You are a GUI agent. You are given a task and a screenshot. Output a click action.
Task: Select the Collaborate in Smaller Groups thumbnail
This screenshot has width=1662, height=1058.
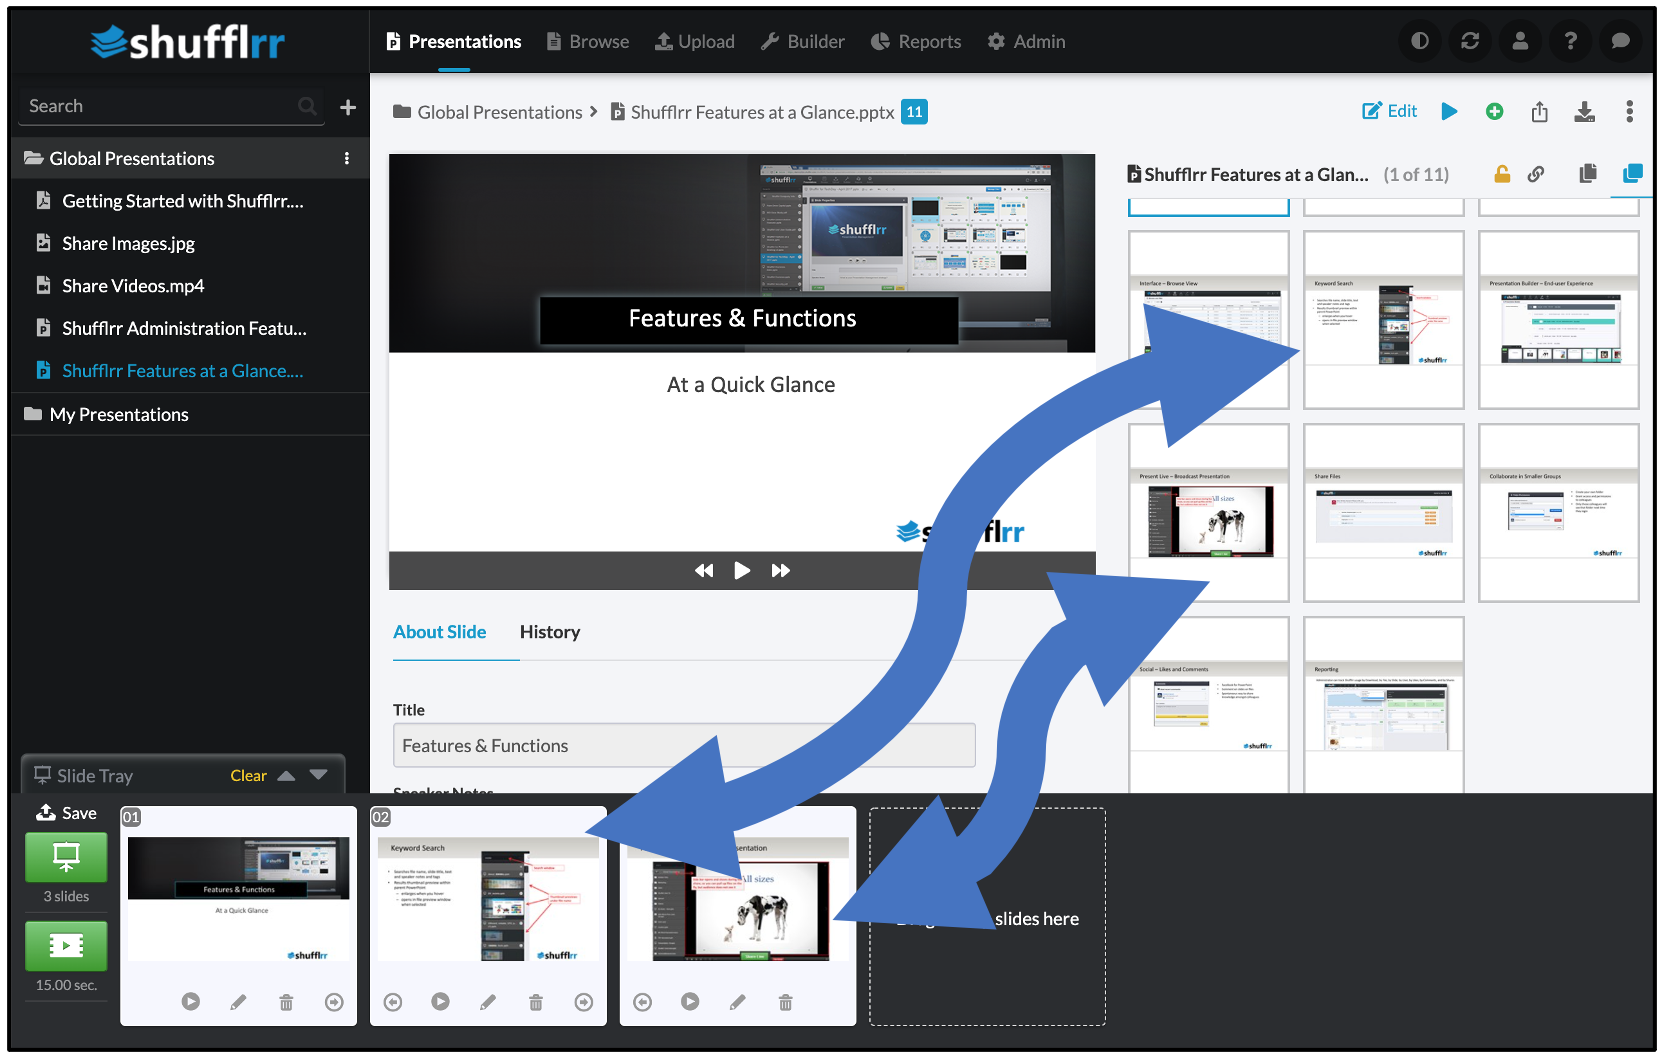[1558, 513]
